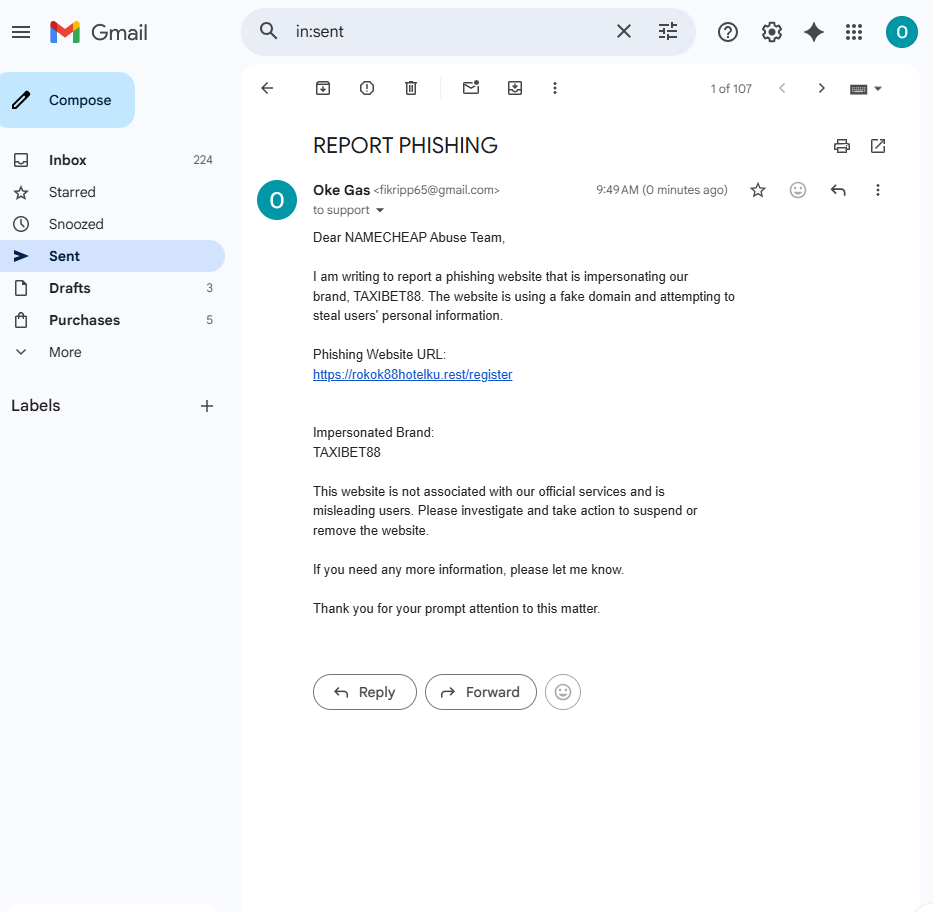Click sender name Oke Gas

(x=342, y=190)
